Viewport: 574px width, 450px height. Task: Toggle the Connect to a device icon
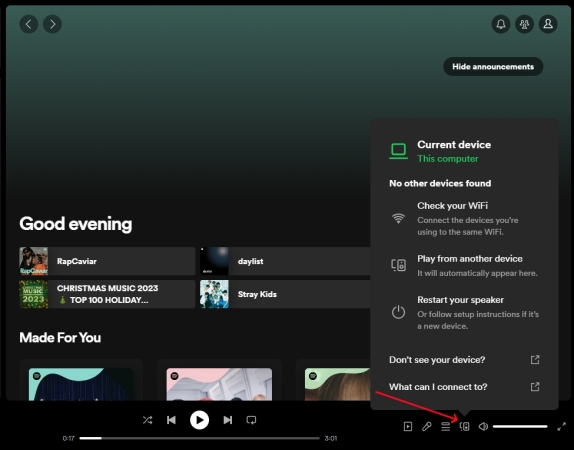click(465, 427)
